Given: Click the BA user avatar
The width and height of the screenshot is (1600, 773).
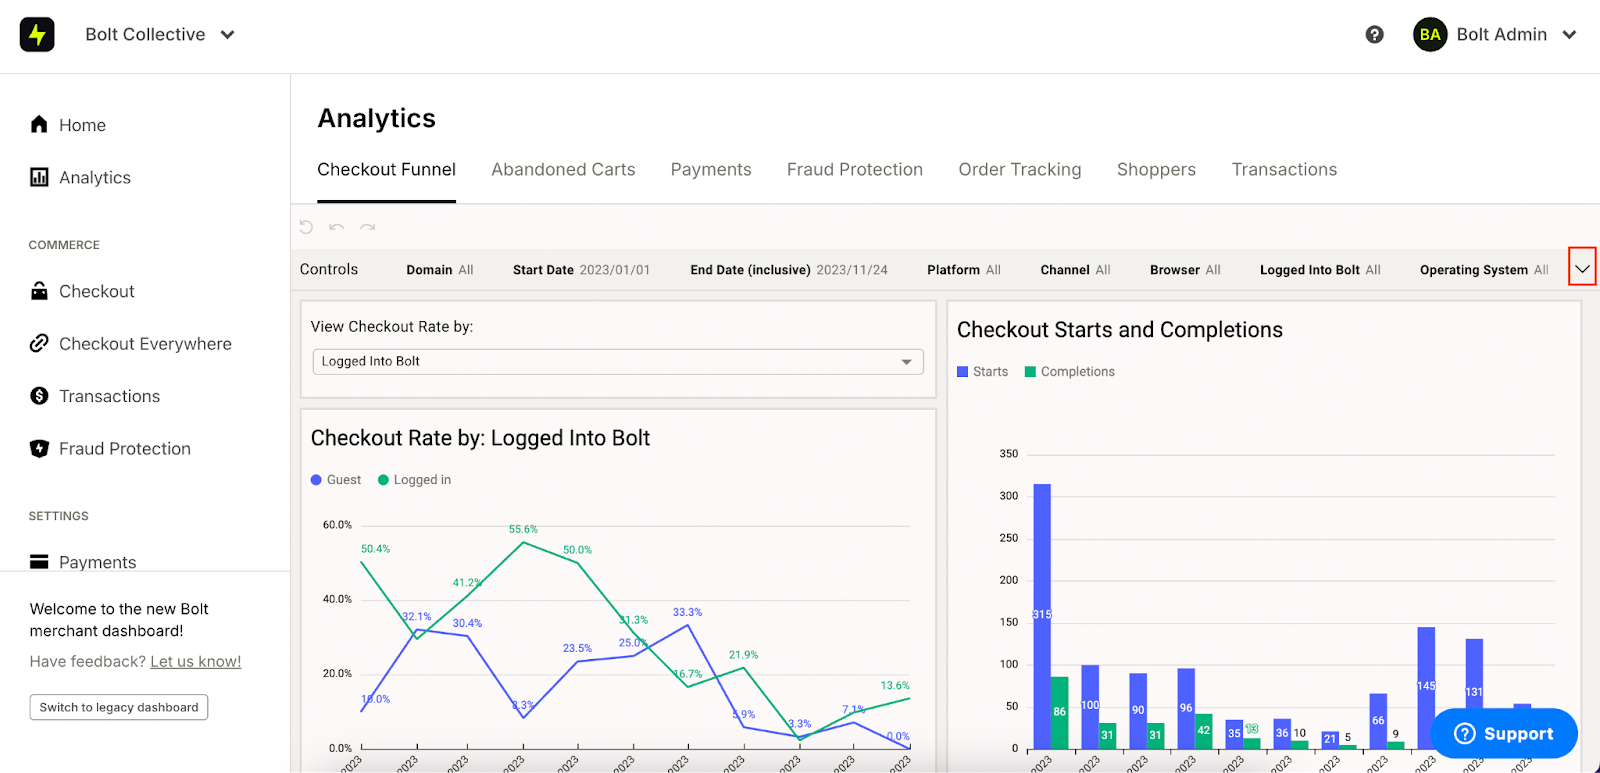Looking at the screenshot, I should 1430,34.
